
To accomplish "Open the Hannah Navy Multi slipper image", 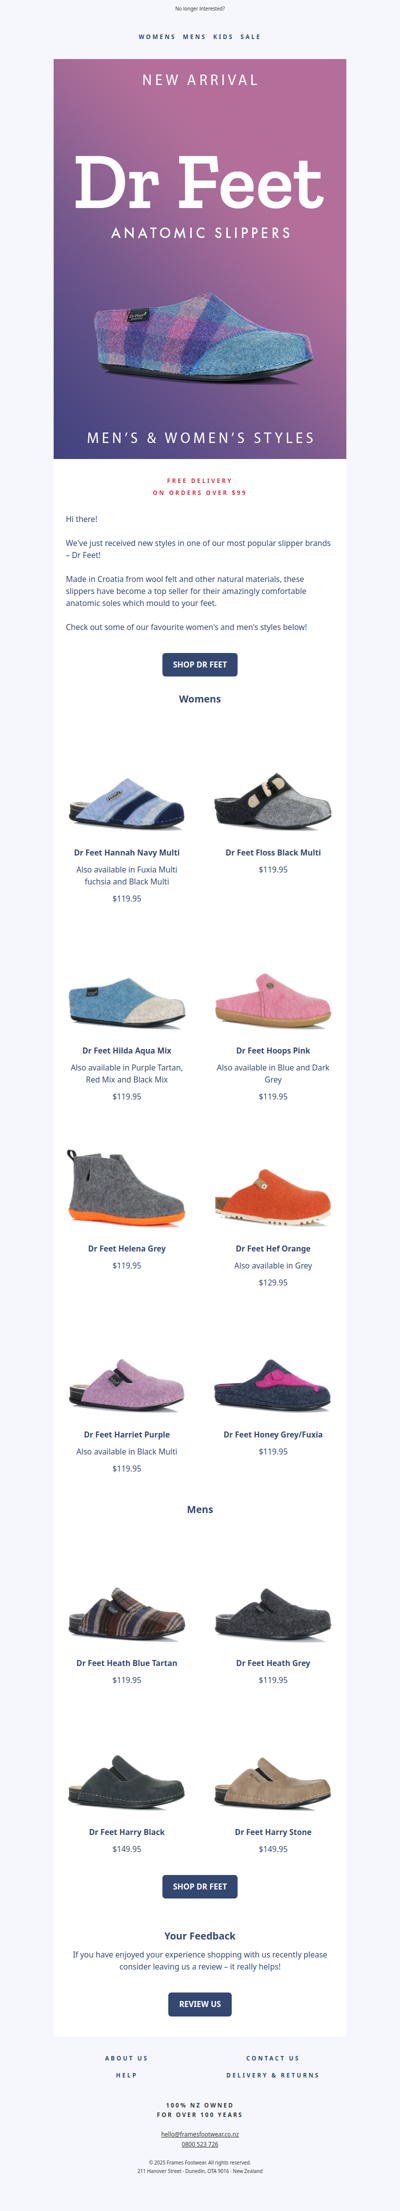I will click(x=127, y=802).
